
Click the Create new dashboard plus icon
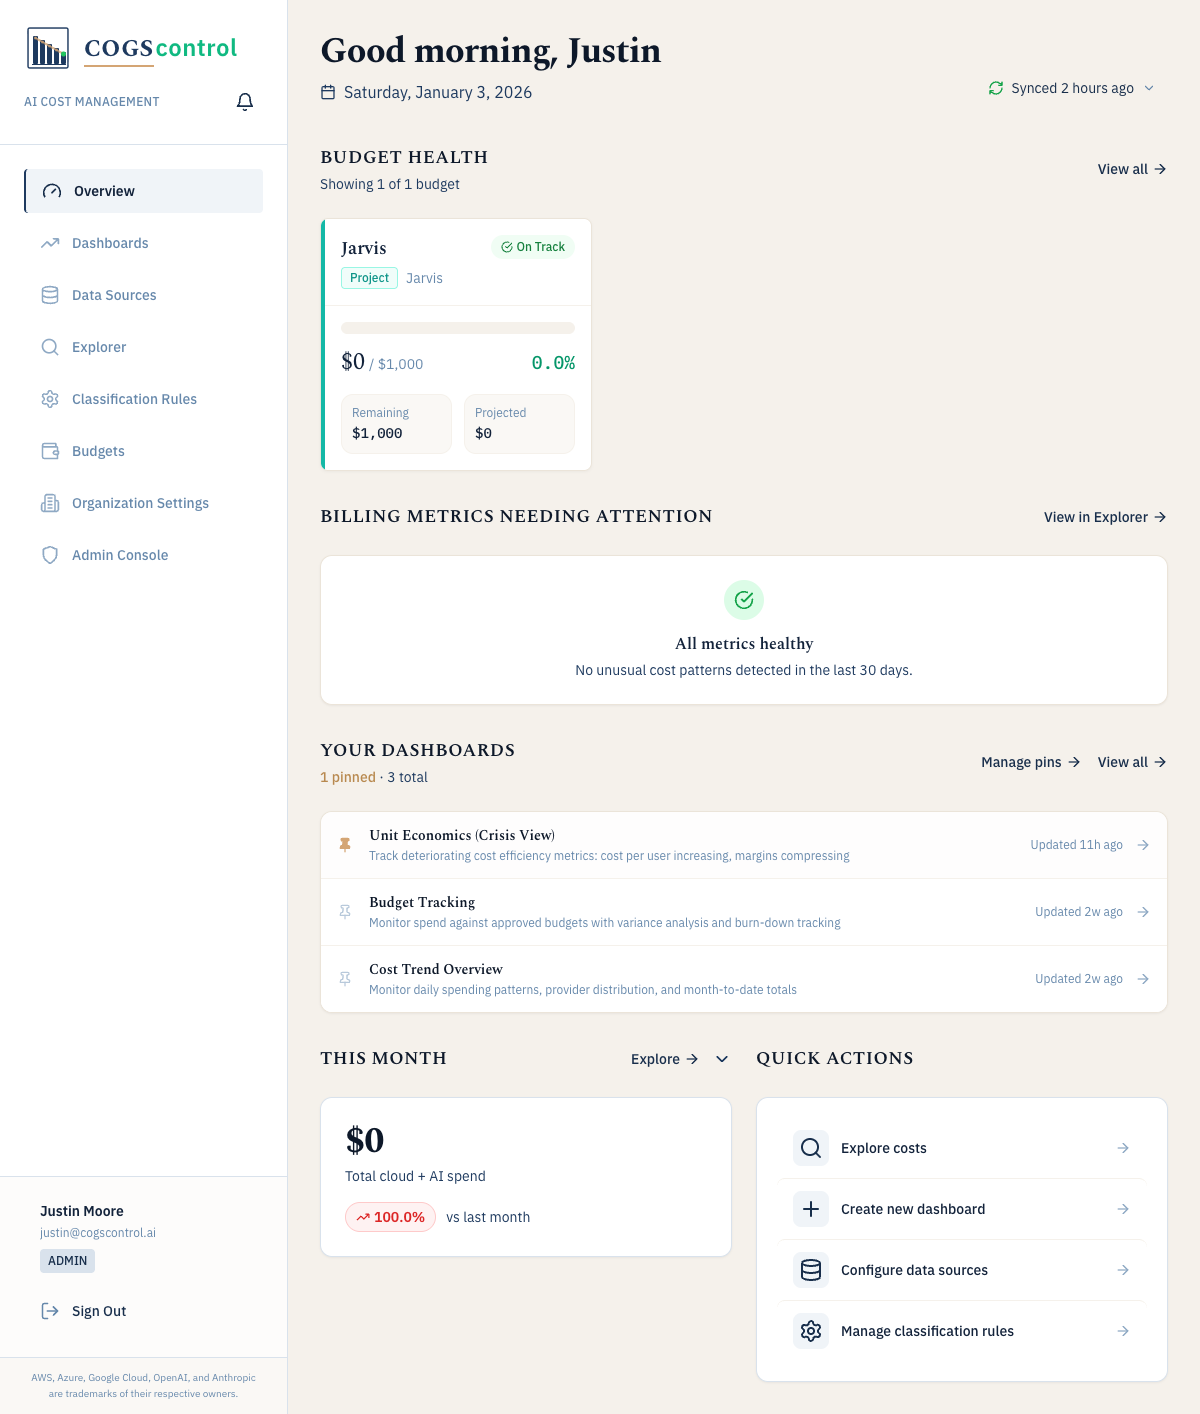(x=811, y=1209)
